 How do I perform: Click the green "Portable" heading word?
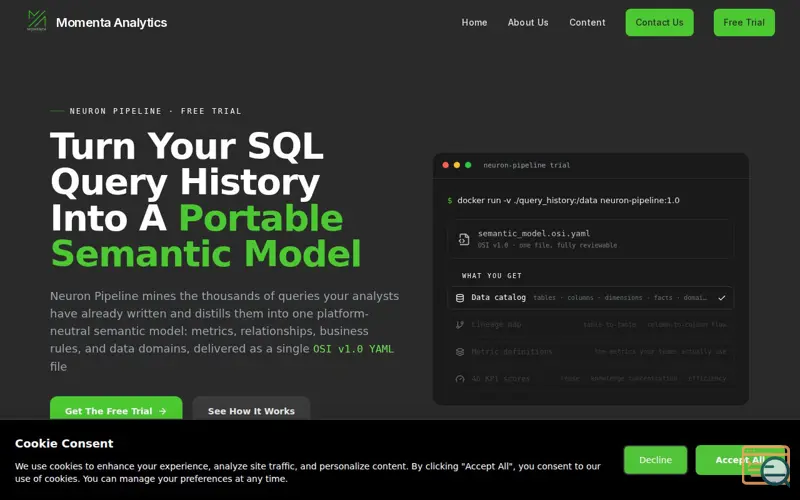point(261,218)
